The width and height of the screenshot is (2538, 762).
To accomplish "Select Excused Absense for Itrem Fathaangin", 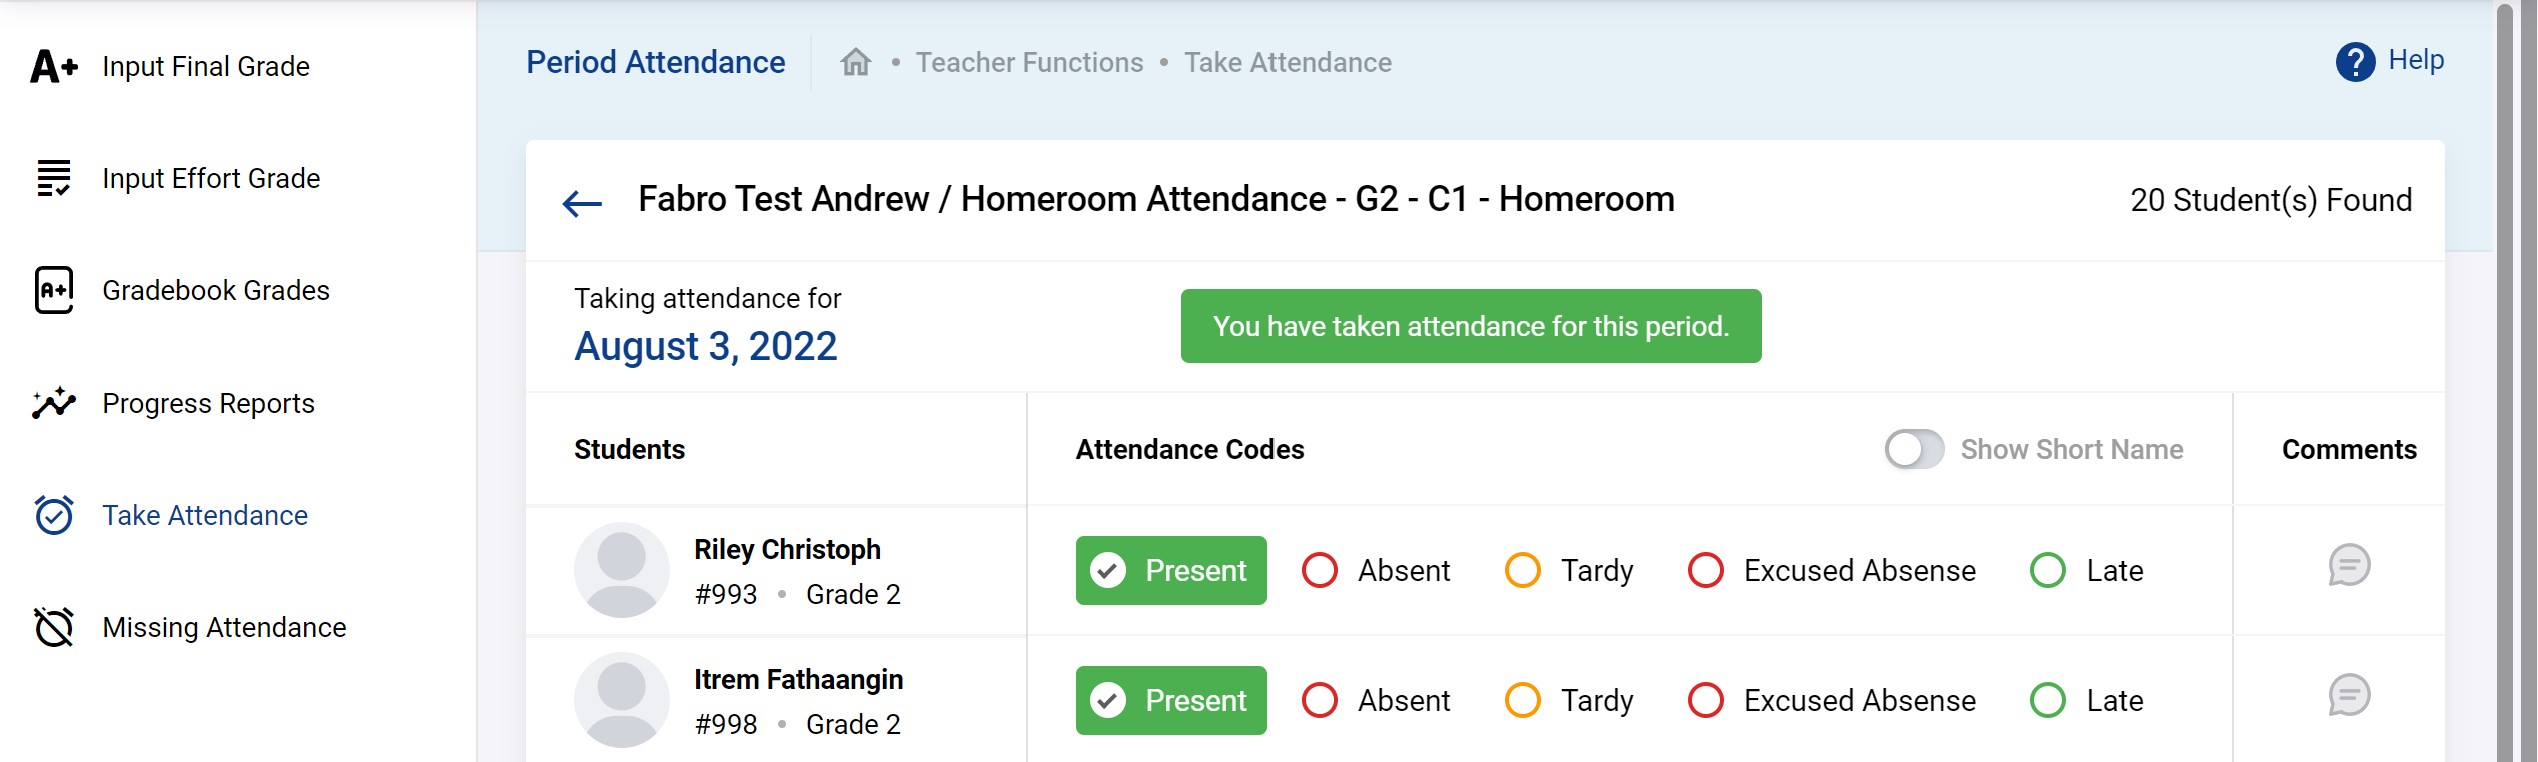I will point(1706,701).
